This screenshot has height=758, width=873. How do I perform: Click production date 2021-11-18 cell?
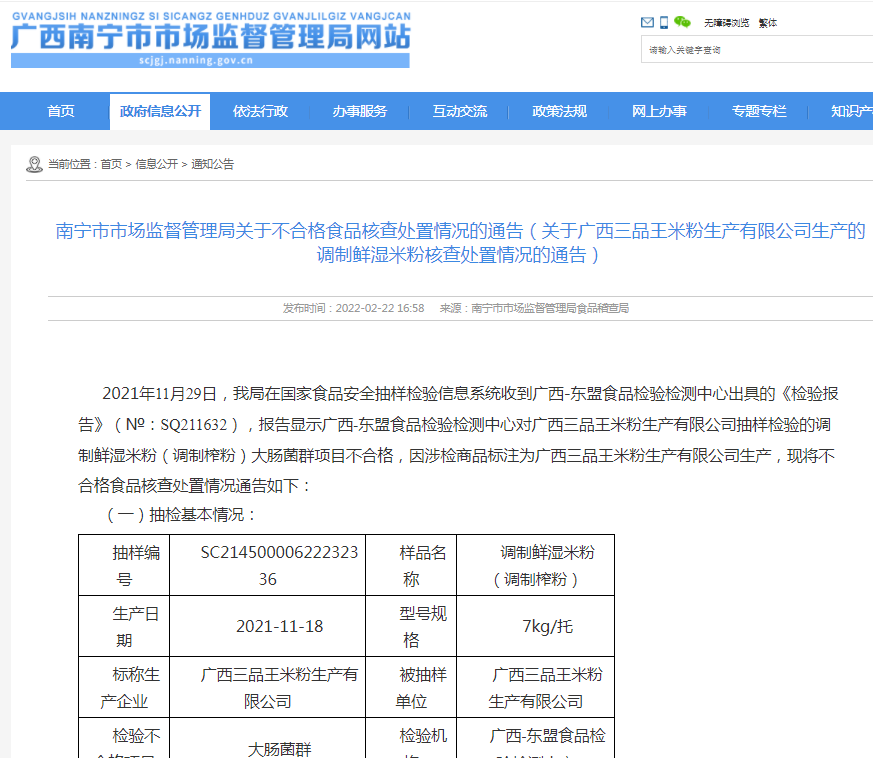click(268, 626)
